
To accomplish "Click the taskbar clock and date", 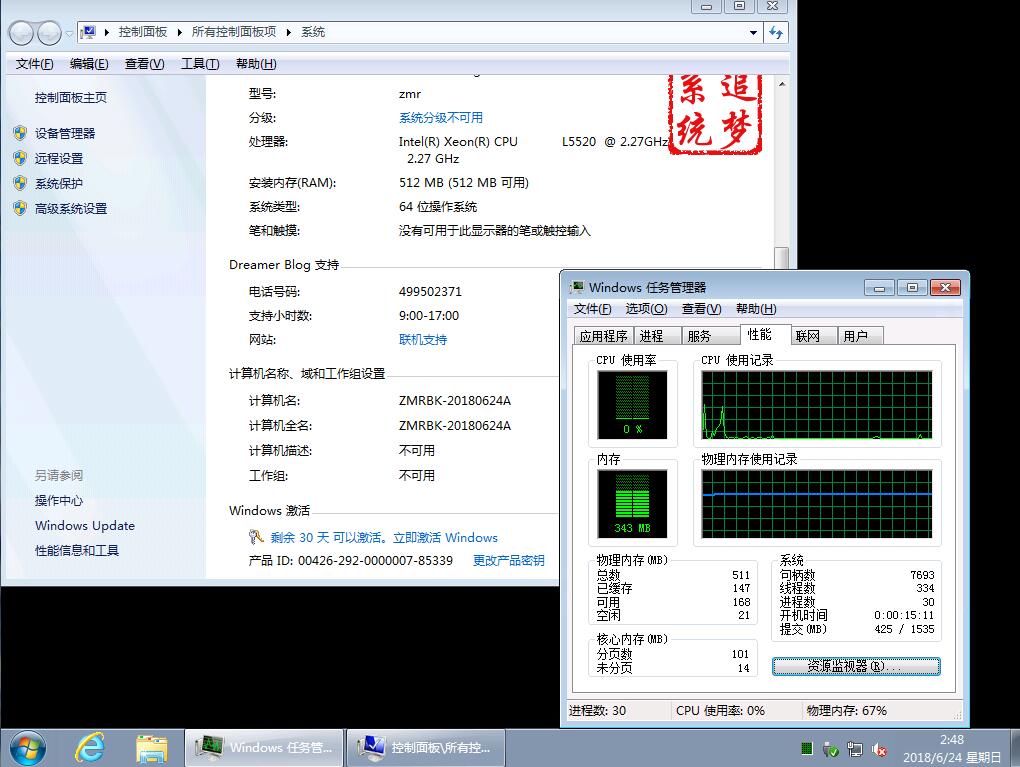I will 952,748.
